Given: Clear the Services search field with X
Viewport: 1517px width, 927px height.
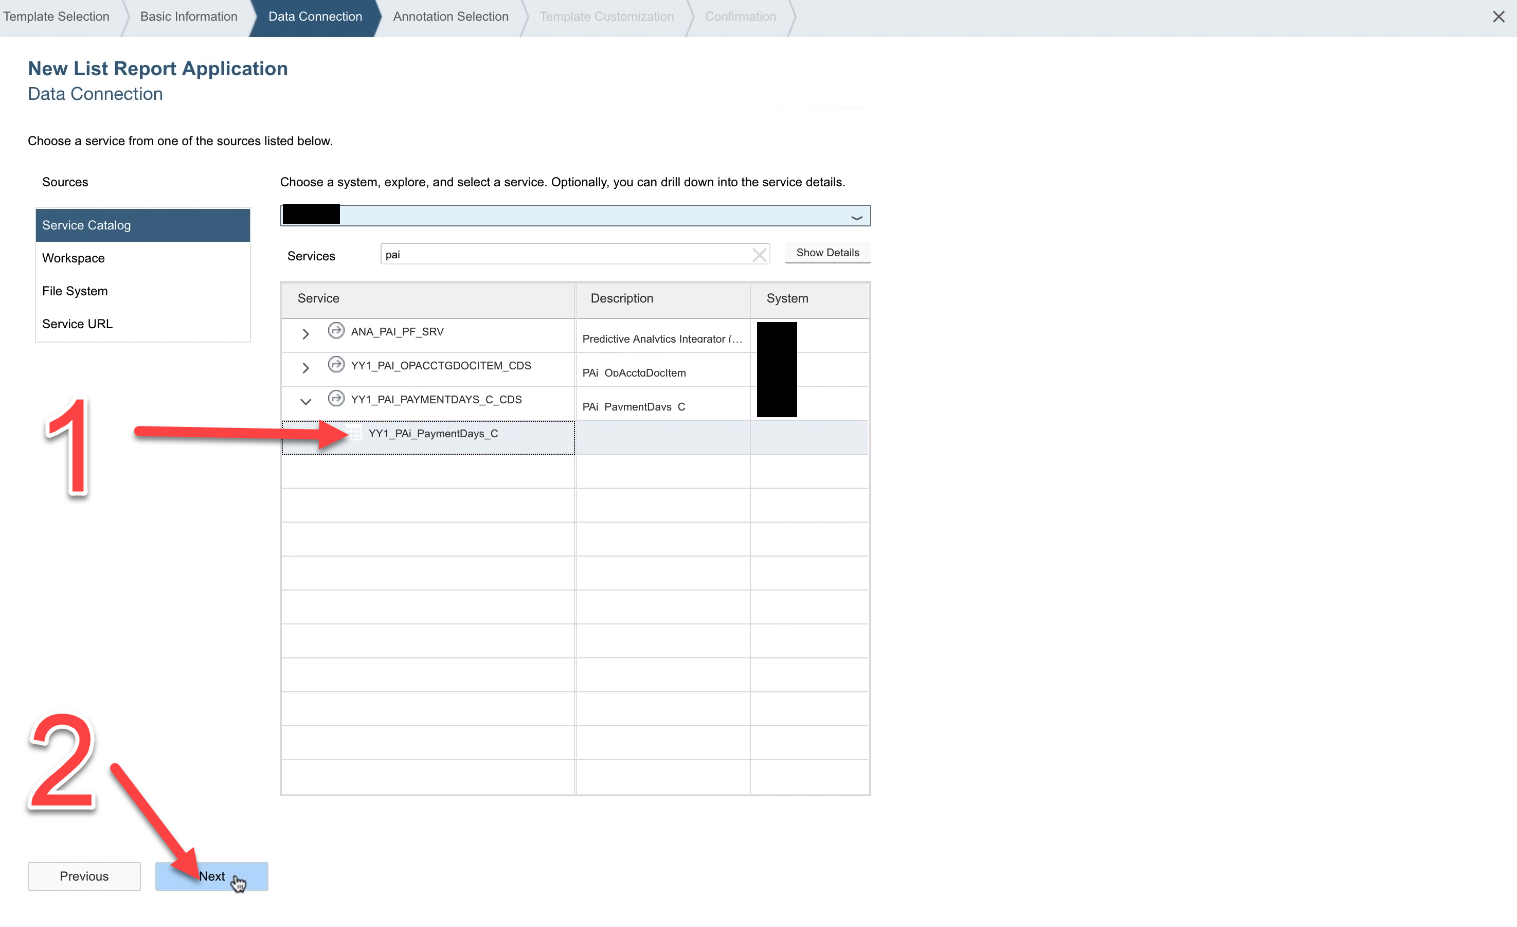Looking at the screenshot, I should tap(760, 255).
